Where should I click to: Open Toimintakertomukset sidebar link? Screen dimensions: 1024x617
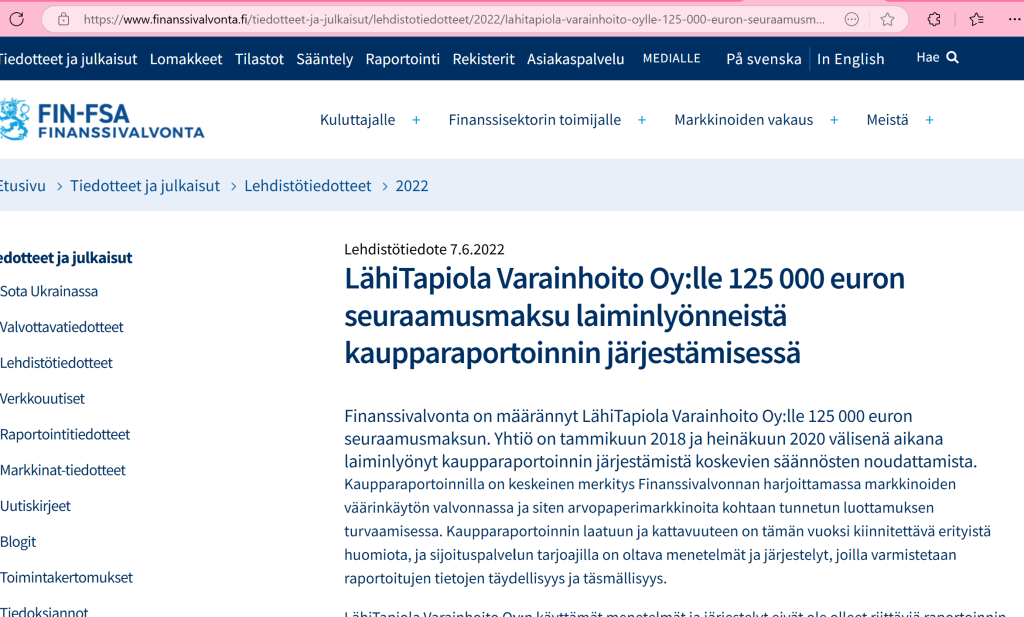click(x=66, y=578)
